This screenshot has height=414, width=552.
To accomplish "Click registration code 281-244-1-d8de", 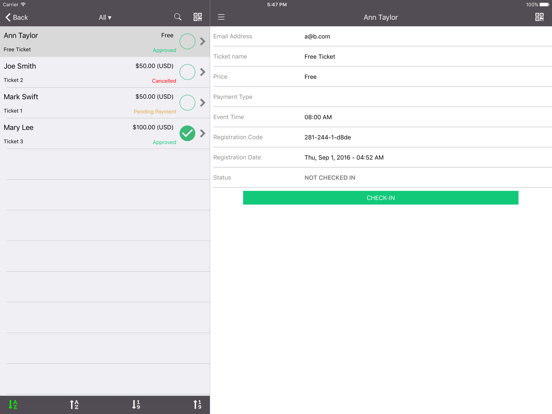I will point(327,137).
